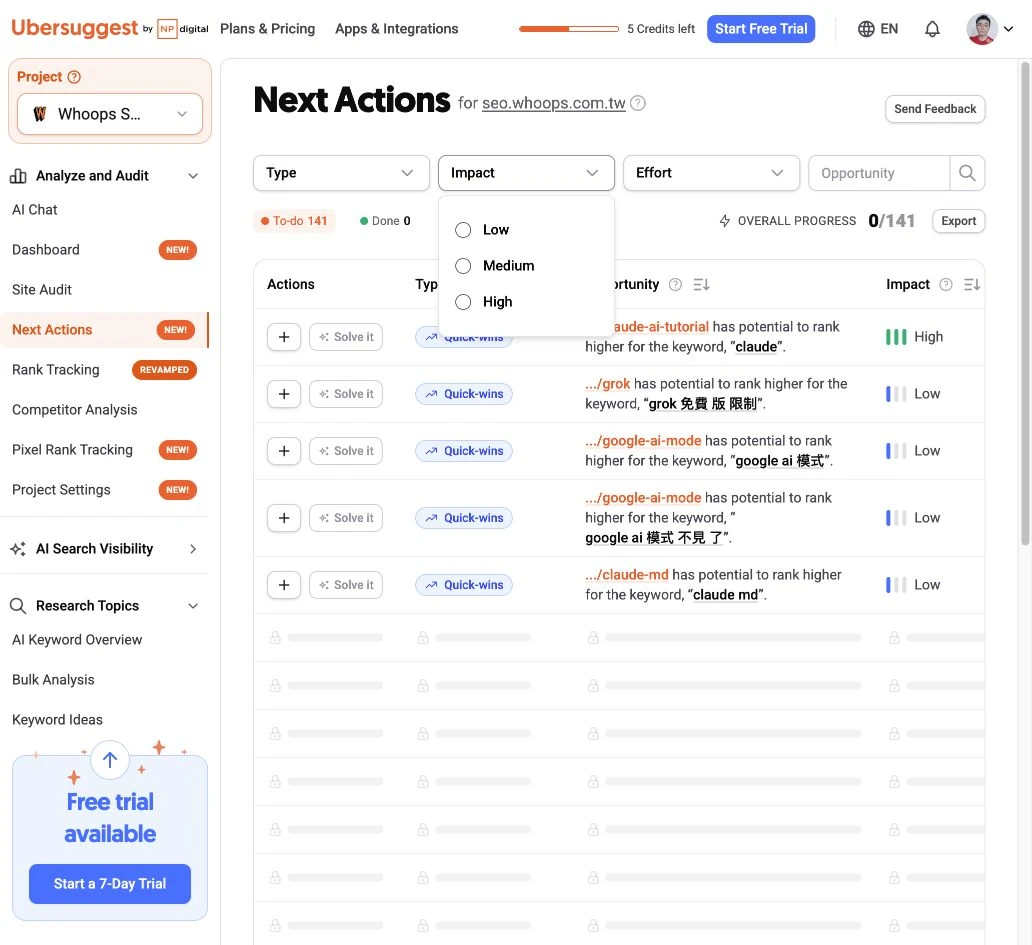This screenshot has height=945, width=1032.
Task: Collapse the Research Topics section
Action: tap(193, 606)
